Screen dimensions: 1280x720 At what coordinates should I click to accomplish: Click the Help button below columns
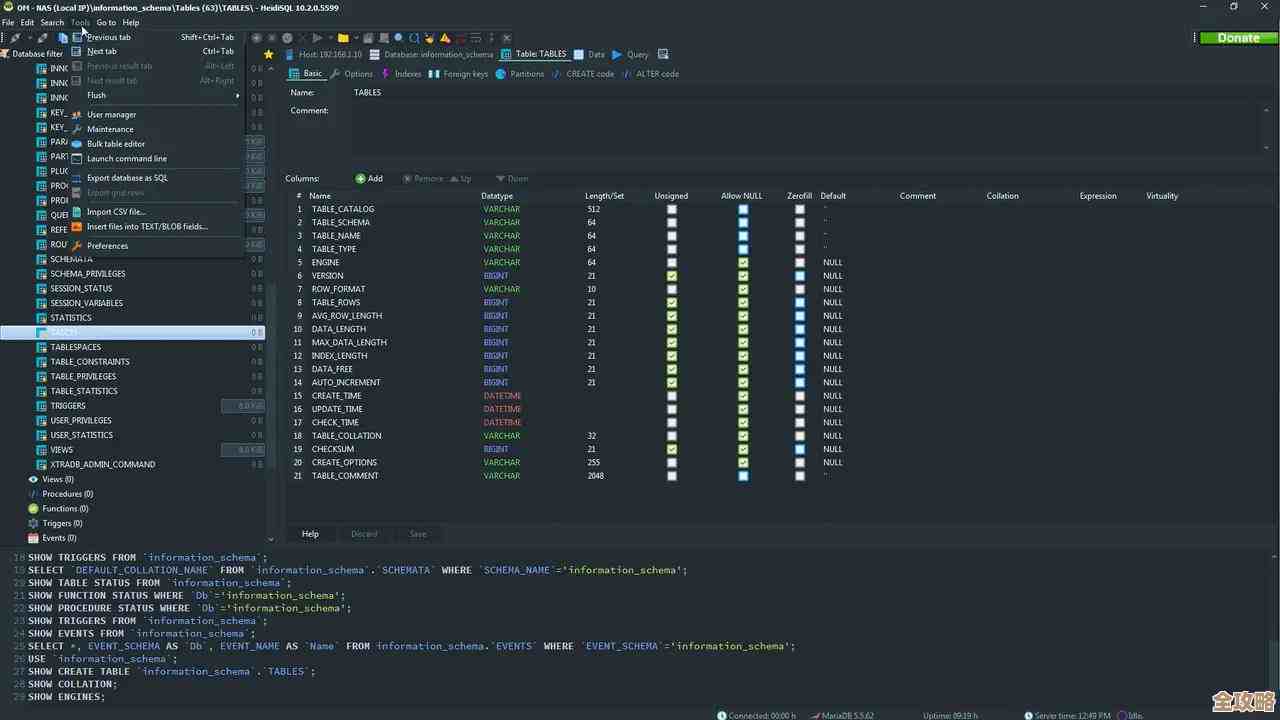coord(310,534)
